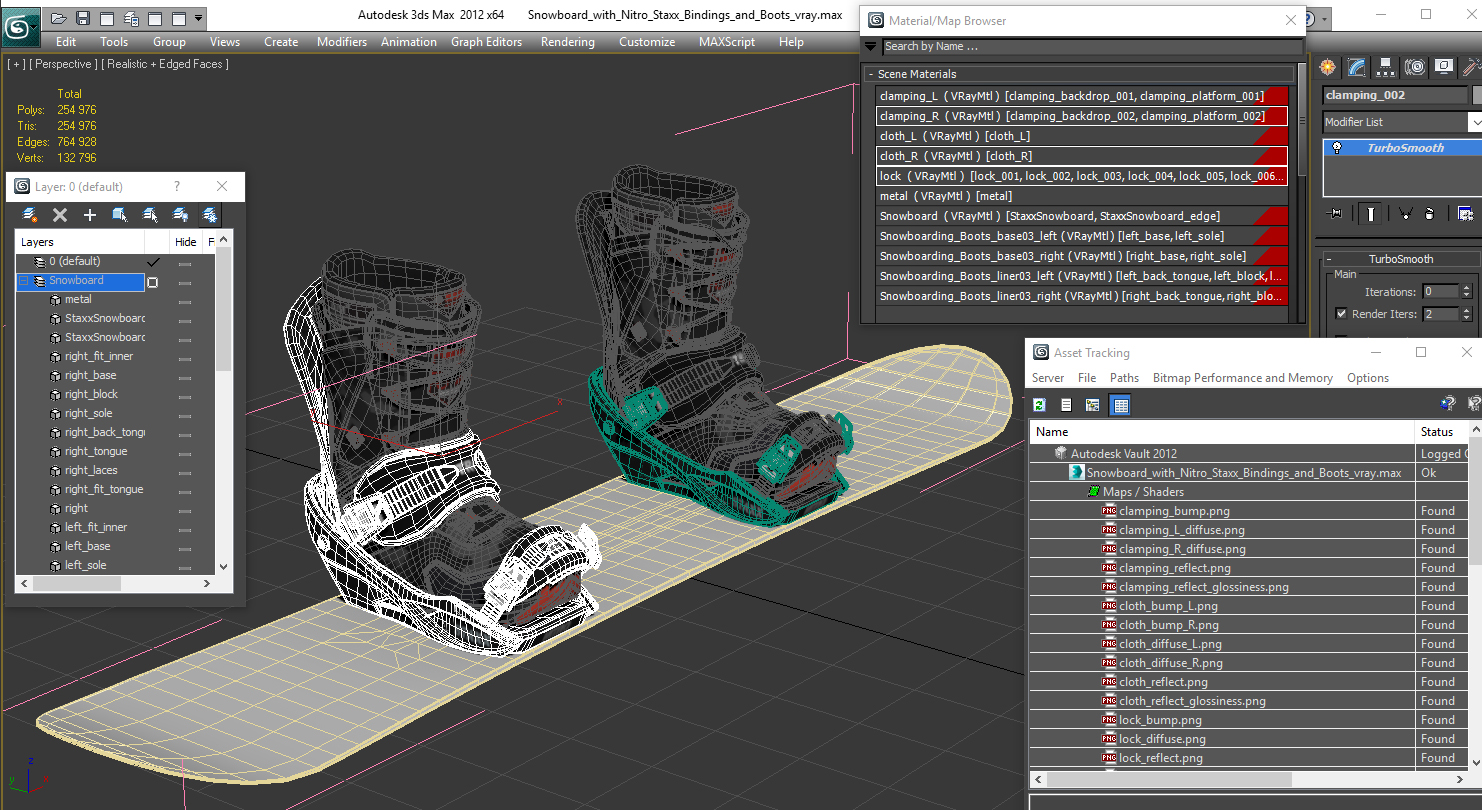Toggle the Render Iters checkbox
1482x810 pixels.
coord(1341,314)
